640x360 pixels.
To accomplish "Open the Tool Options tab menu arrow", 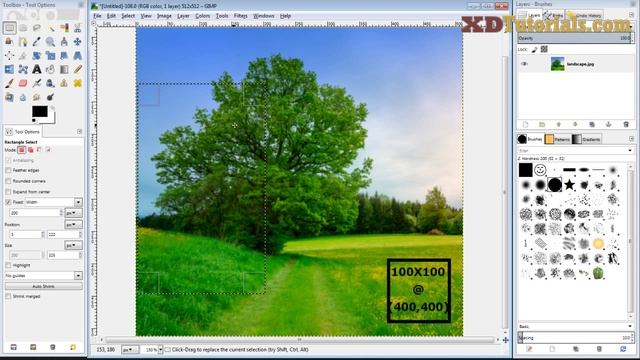I will [x=79, y=131].
